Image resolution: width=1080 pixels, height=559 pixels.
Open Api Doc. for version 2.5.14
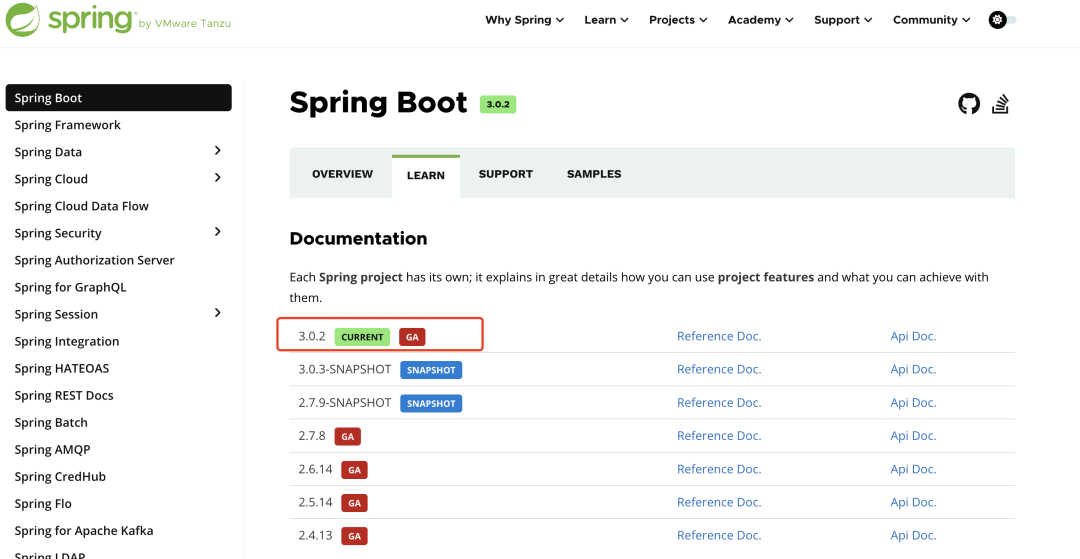[913, 503]
